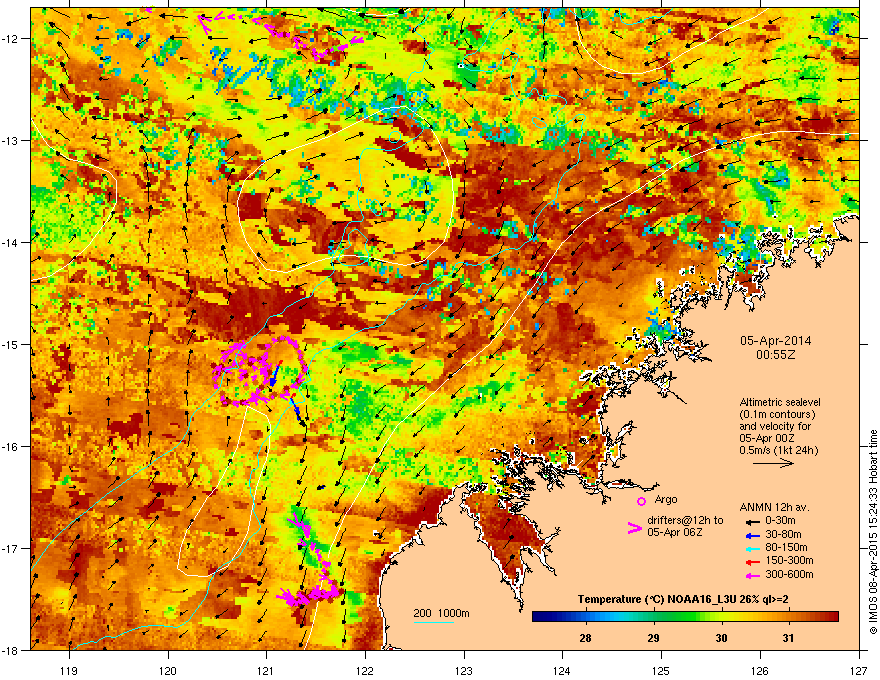Click the '150-300m' depth label
Viewport: 880px width, 680px height.
(790, 560)
